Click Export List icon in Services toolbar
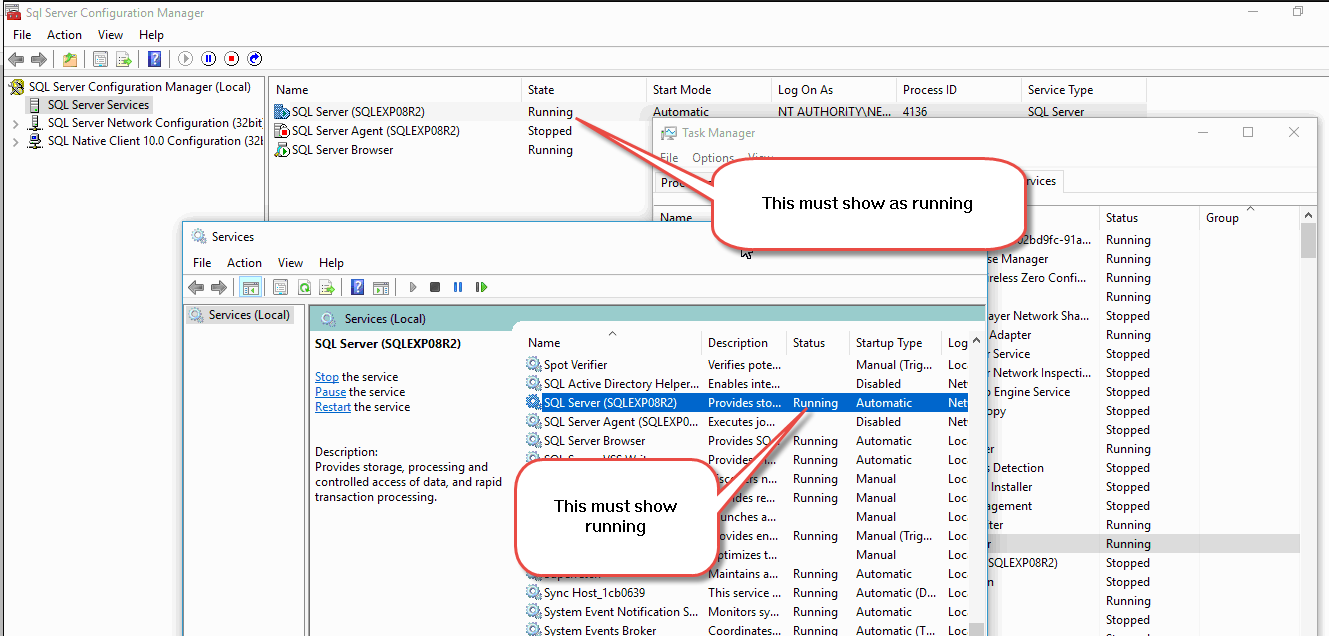1329x636 pixels. pyautogui.click(x=327, y=287)
